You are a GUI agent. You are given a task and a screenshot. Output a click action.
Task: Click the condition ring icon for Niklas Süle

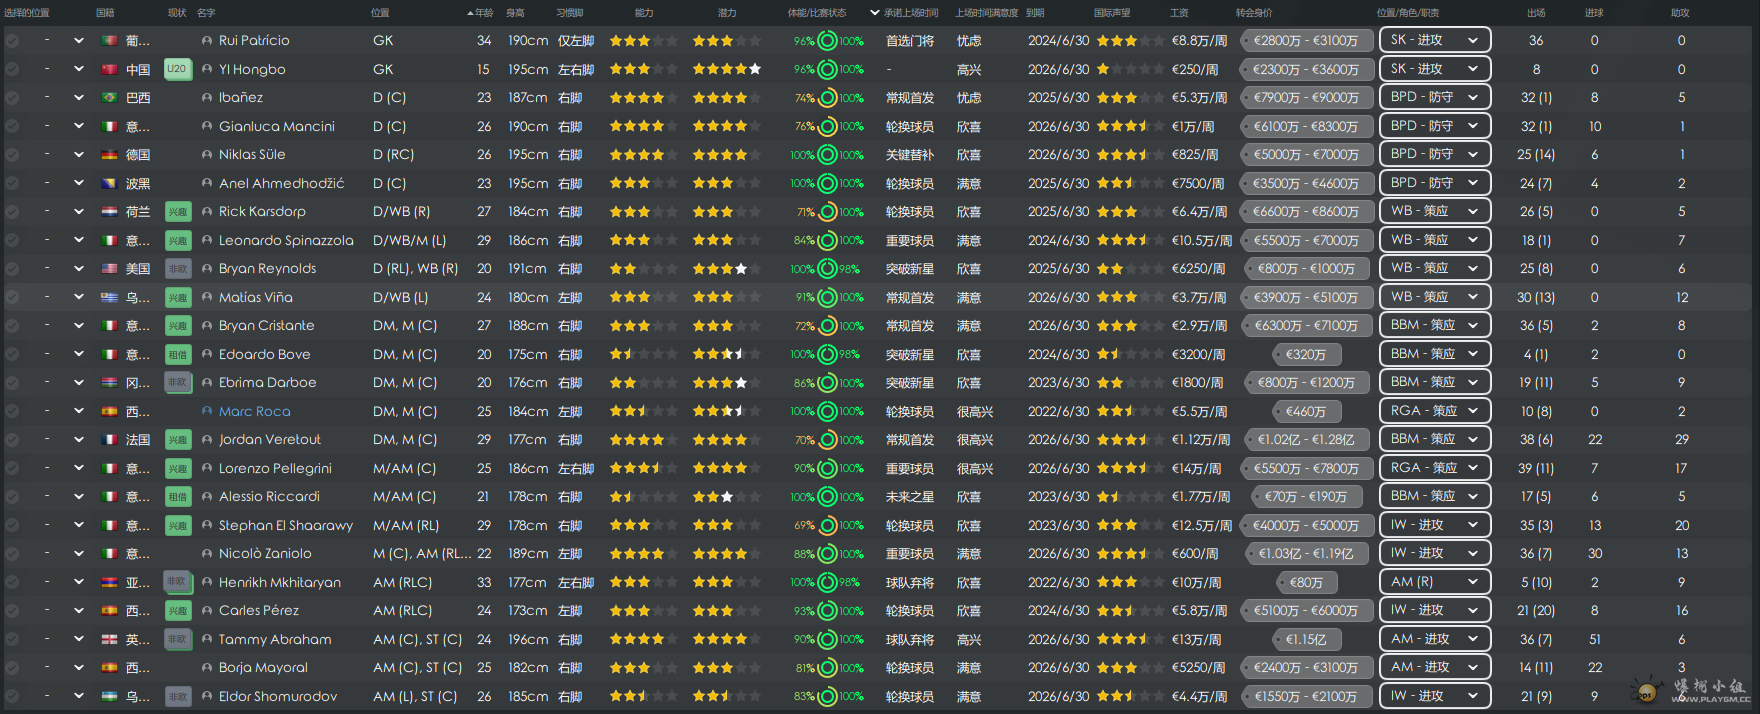point(827,155)
